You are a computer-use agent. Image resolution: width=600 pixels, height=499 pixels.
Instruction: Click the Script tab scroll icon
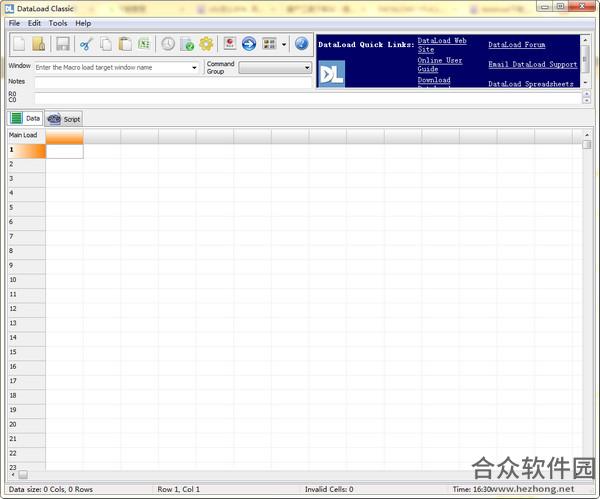54,119
